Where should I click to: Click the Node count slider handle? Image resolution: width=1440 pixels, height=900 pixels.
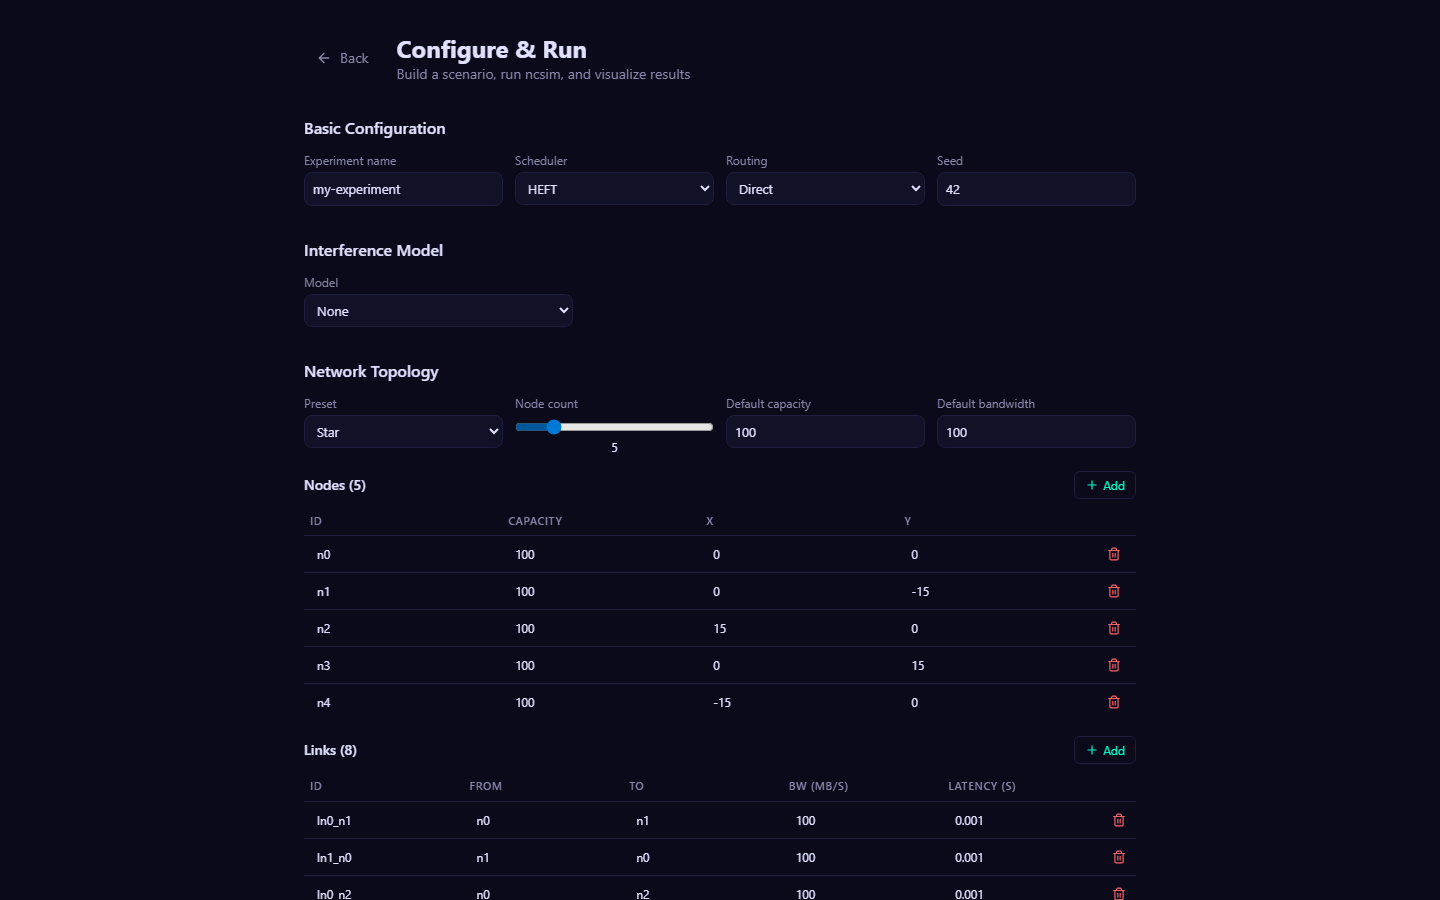554,427
